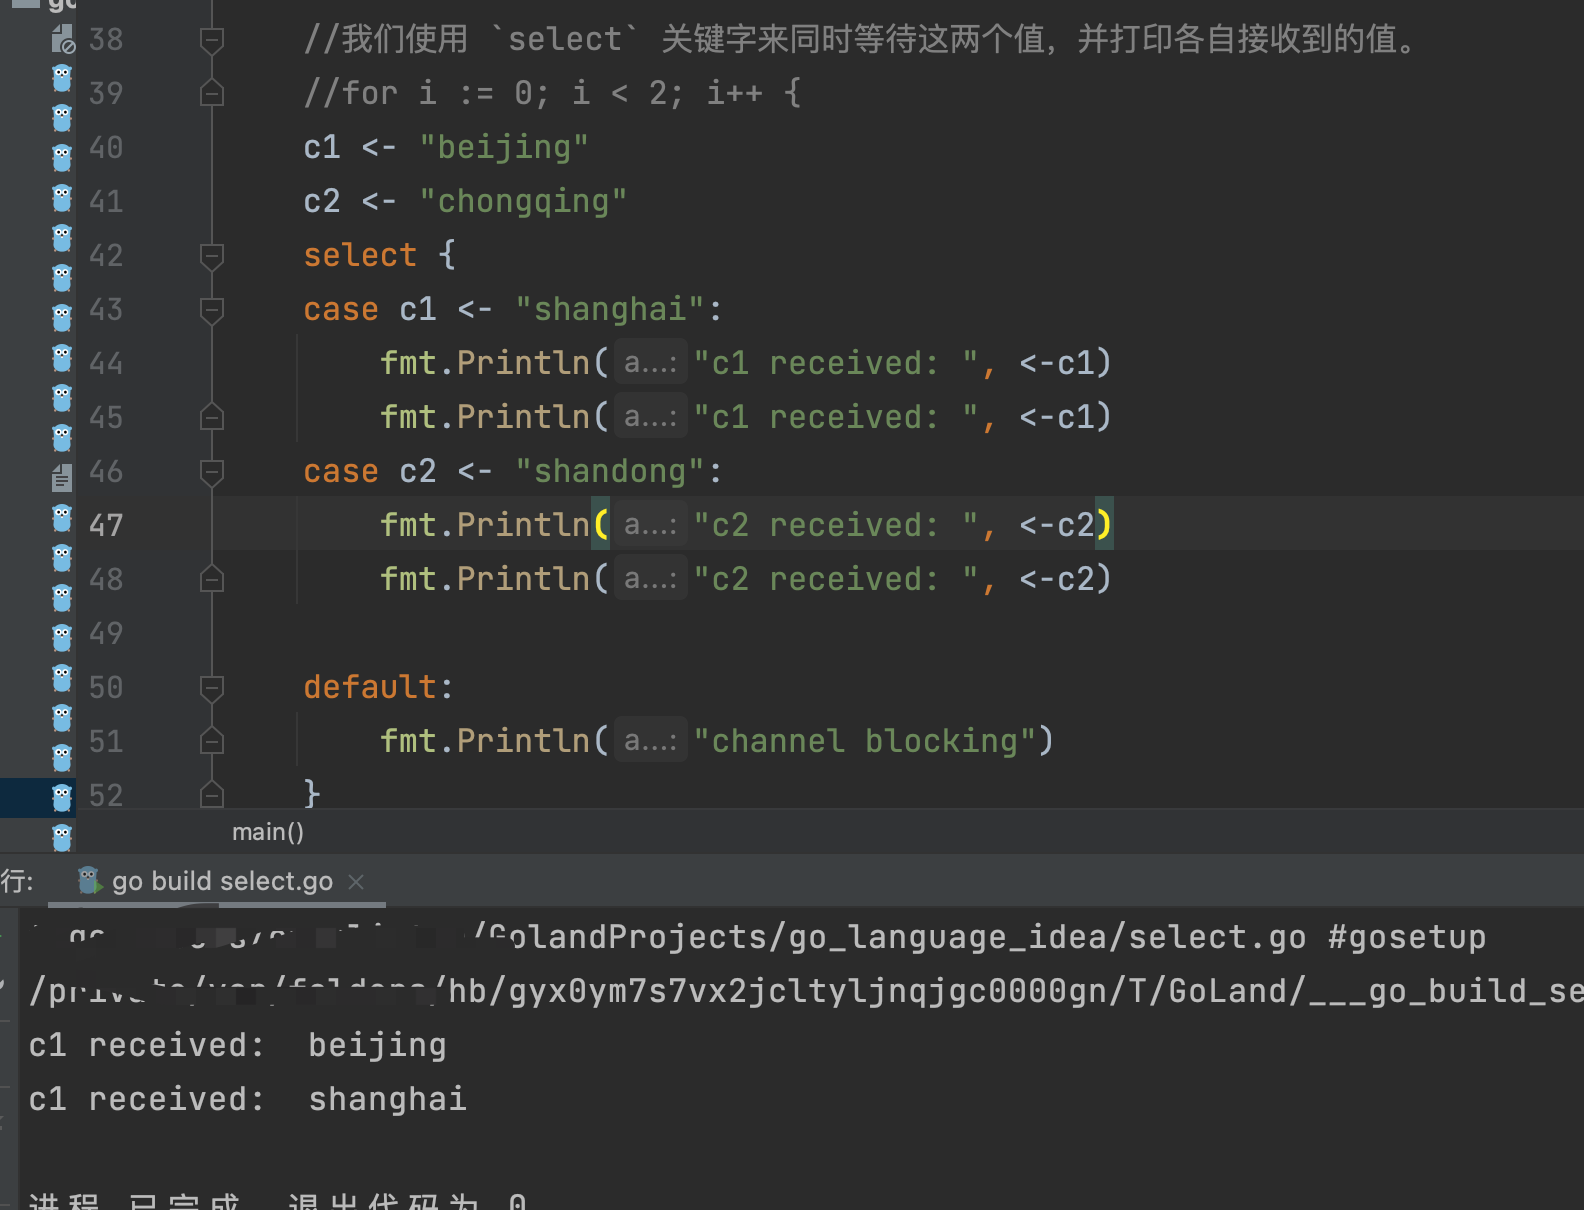Click console output 'c1 received: beijing'
Viewport: 1584px width, 1210px height.
point(237,1046)
